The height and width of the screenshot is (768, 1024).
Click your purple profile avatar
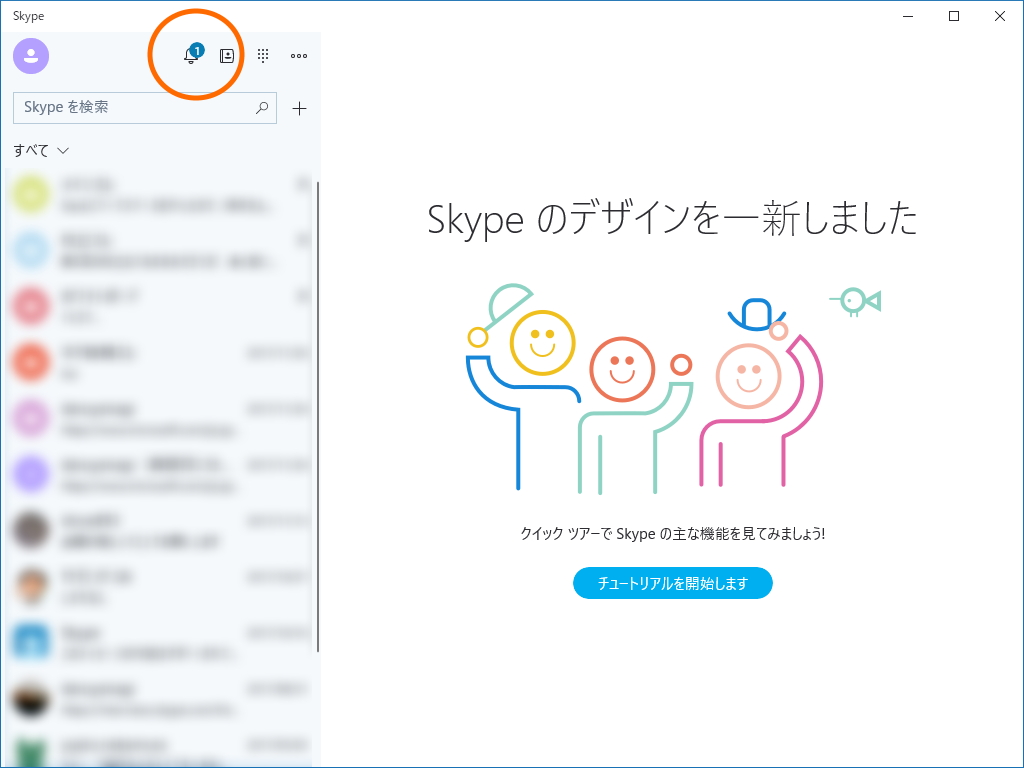[31, 56]
